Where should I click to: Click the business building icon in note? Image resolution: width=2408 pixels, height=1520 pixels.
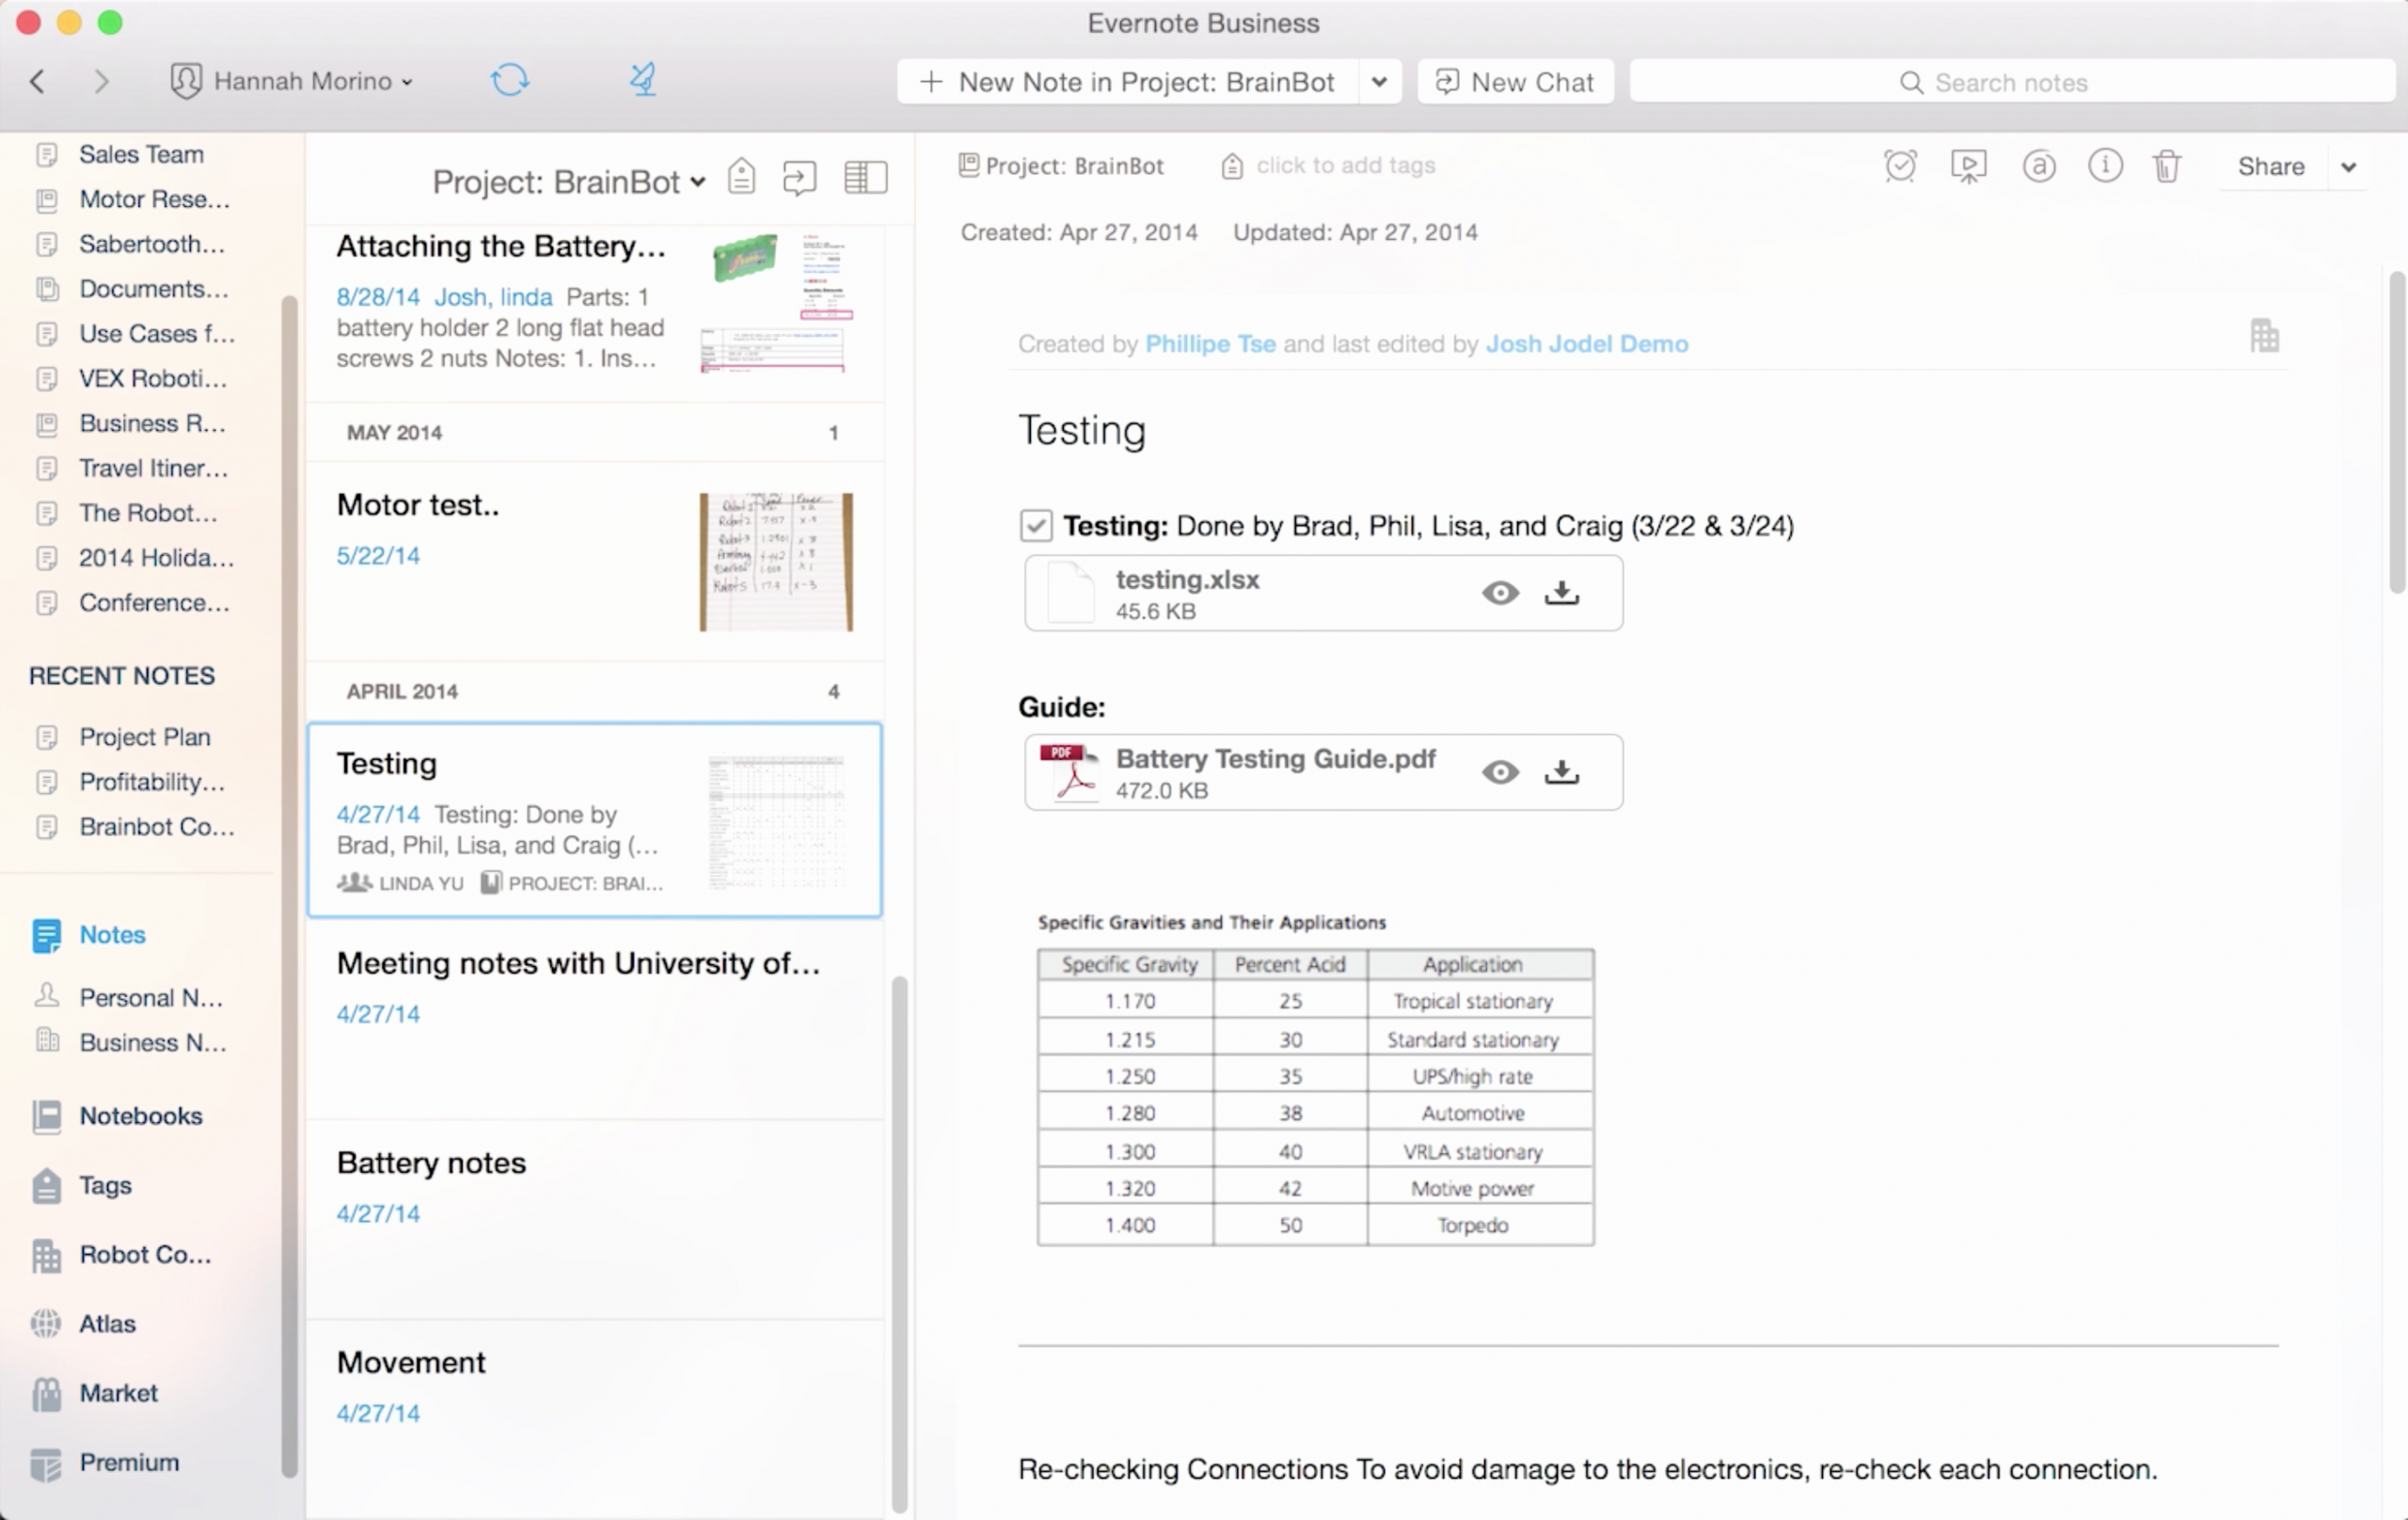tap(2265, 335)
